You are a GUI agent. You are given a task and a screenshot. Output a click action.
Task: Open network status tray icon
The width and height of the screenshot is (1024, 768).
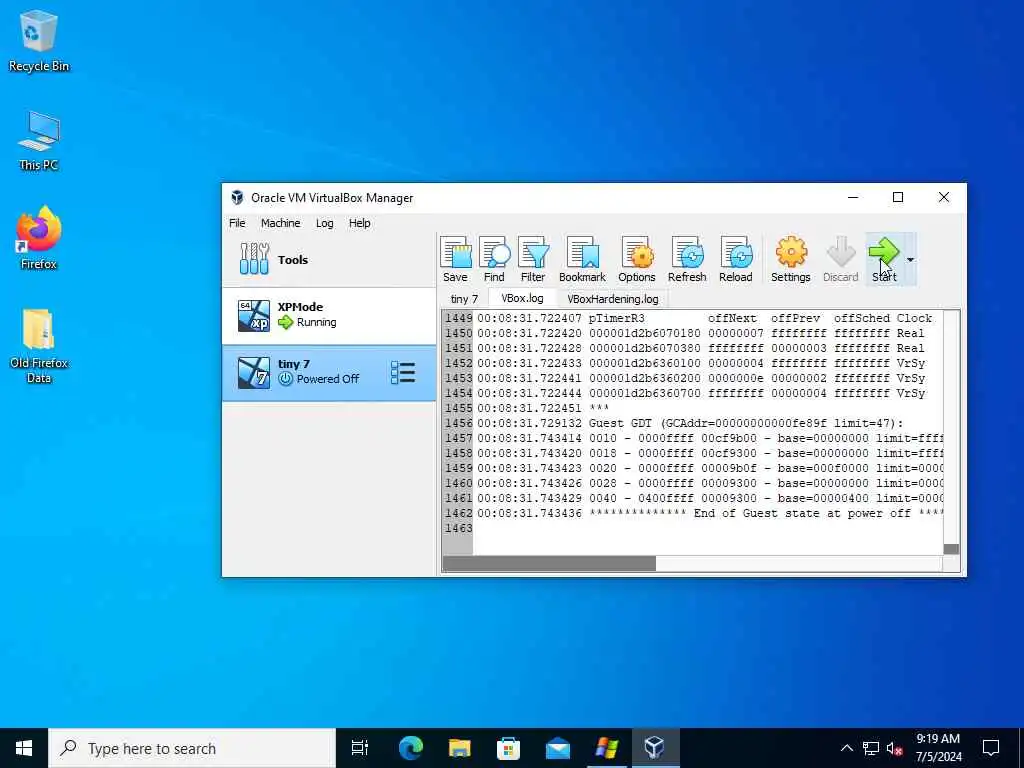pyautogui.click(x=871, y=748)
